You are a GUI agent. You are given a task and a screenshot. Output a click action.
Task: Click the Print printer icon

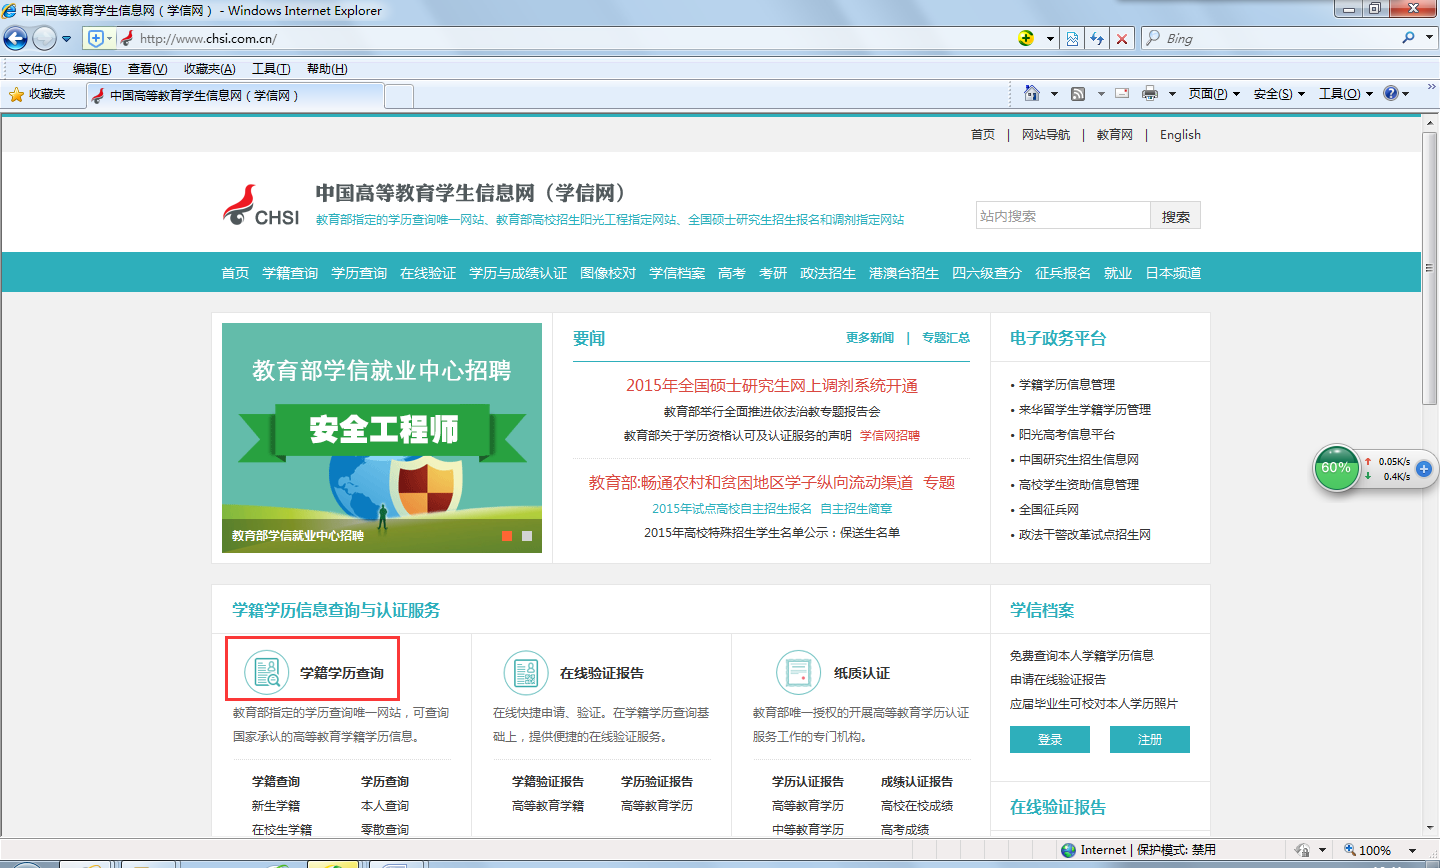pyautogui.click(x=1150, y=93)
